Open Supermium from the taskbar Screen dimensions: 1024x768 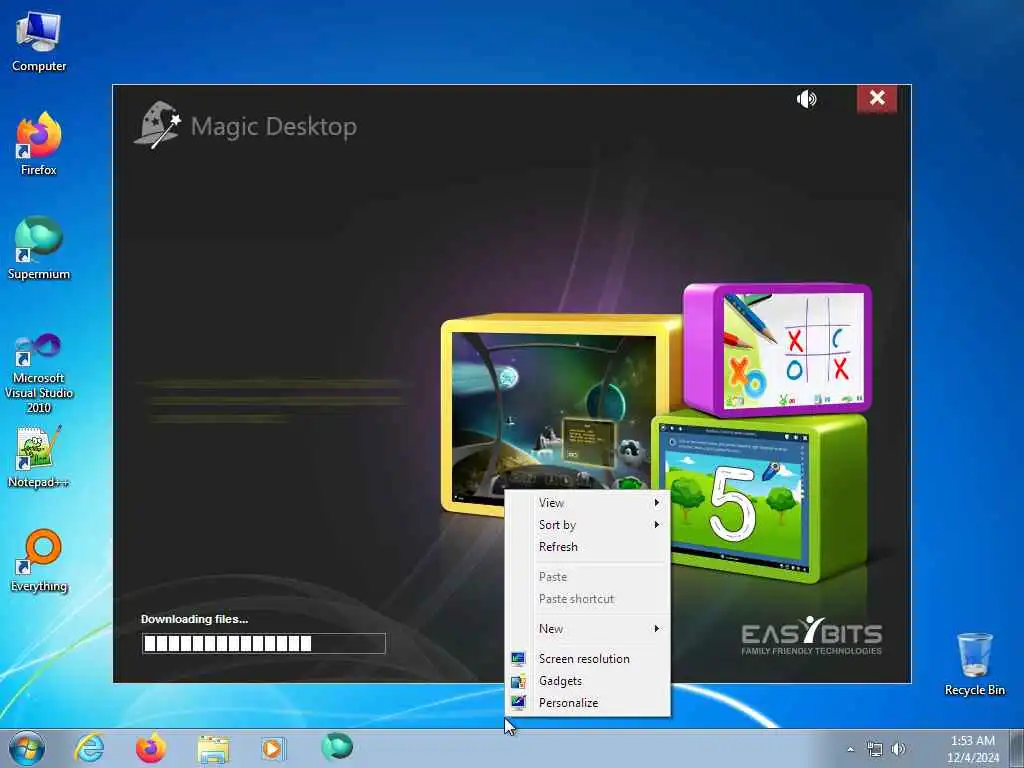[x=337, y=747]
